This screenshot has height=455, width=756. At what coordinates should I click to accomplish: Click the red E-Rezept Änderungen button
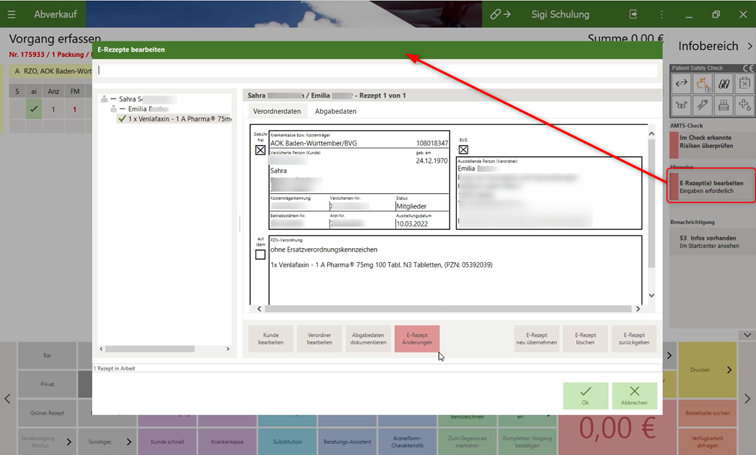coord(417,338)
